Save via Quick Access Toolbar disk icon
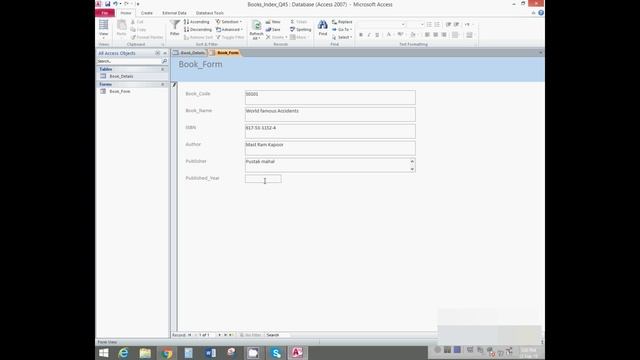 pos(107,4)
